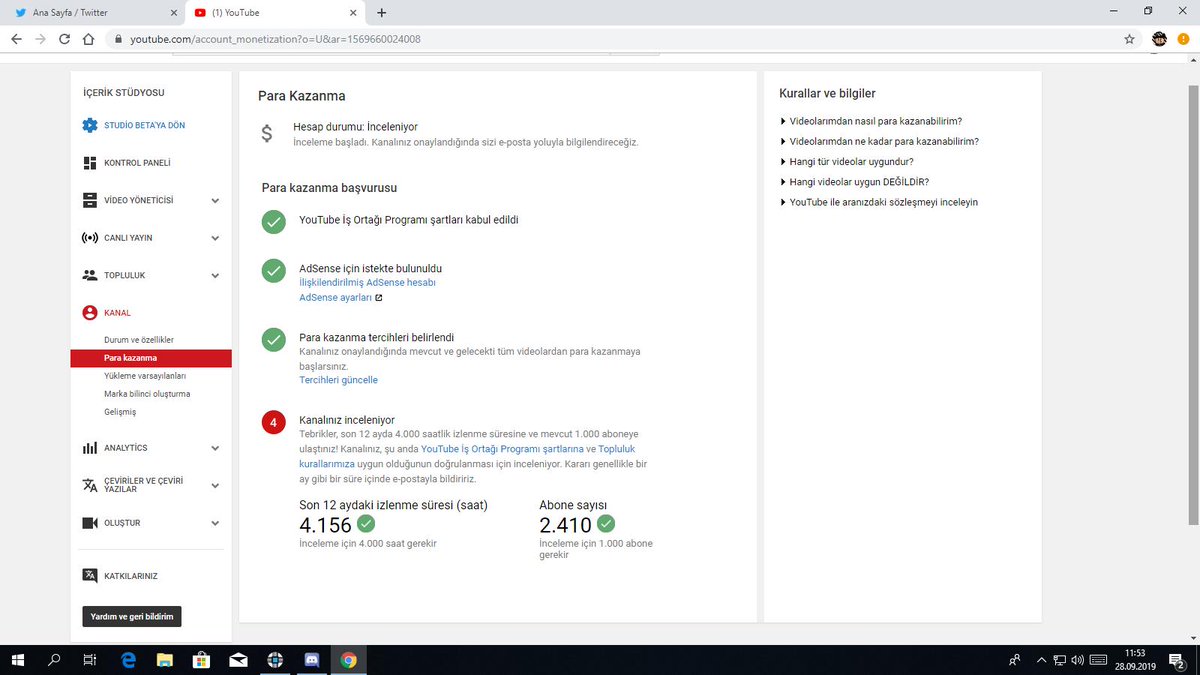Open Durum ve özellikler menu item
The image size is (1200, 675).
(x=139, y=340)
